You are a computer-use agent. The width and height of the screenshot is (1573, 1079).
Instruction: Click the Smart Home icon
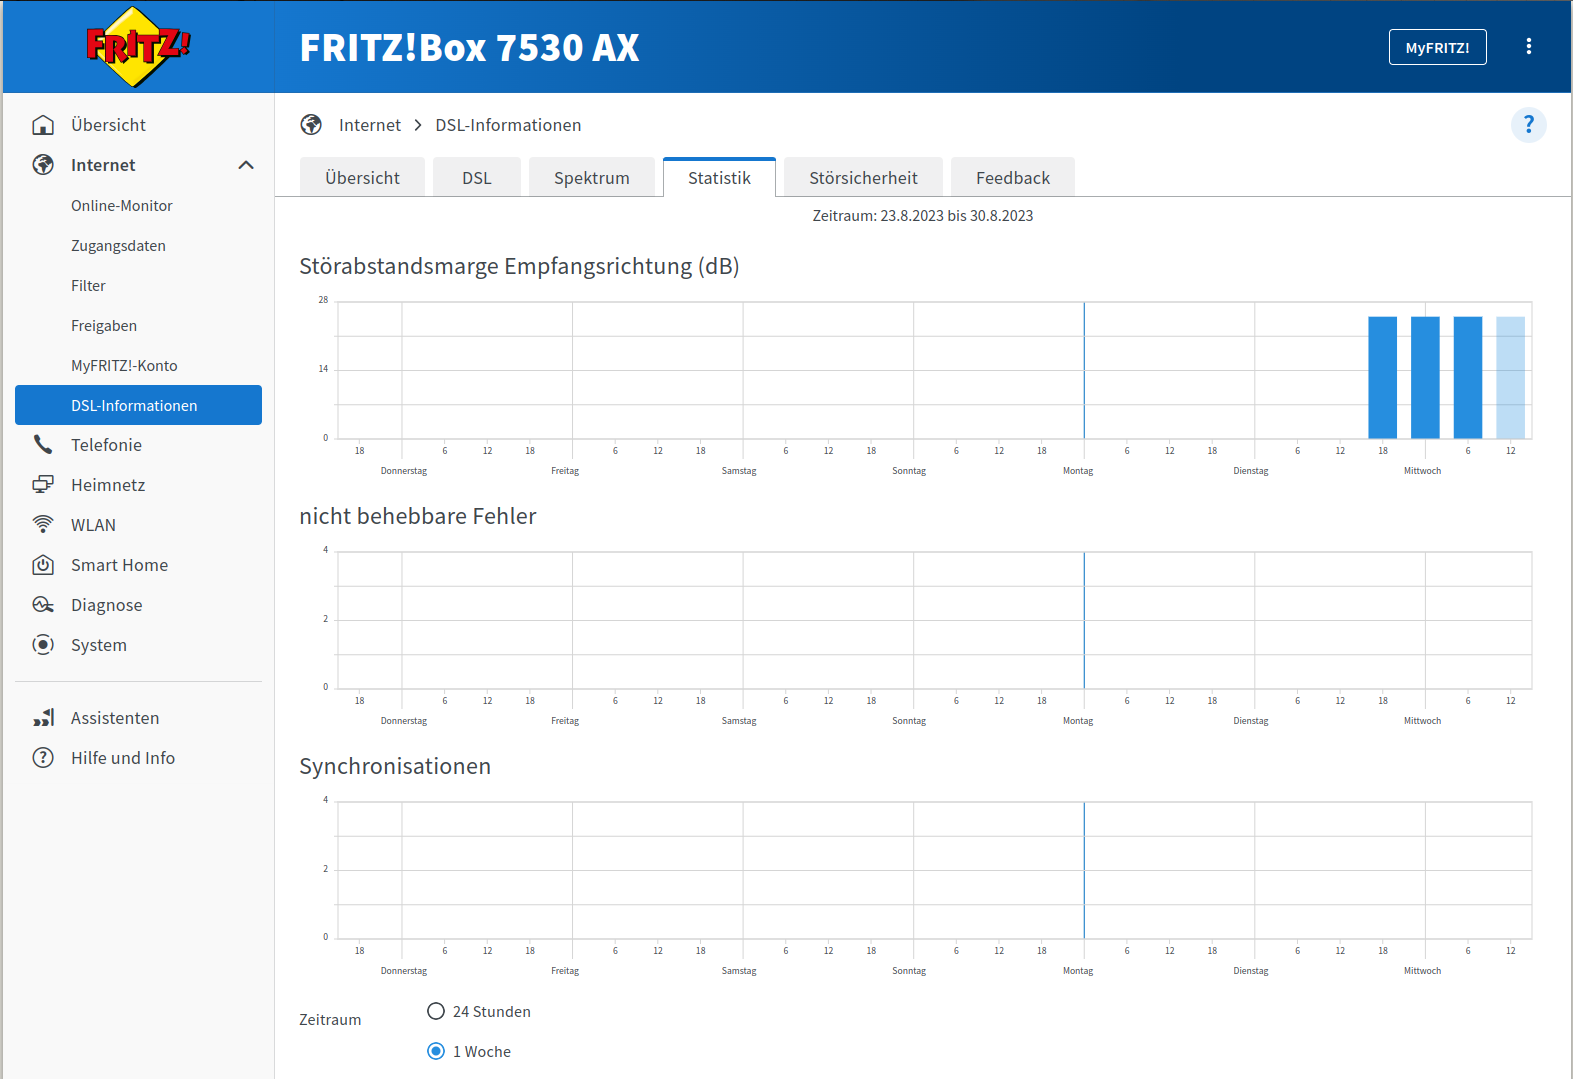tap(43, 565)
